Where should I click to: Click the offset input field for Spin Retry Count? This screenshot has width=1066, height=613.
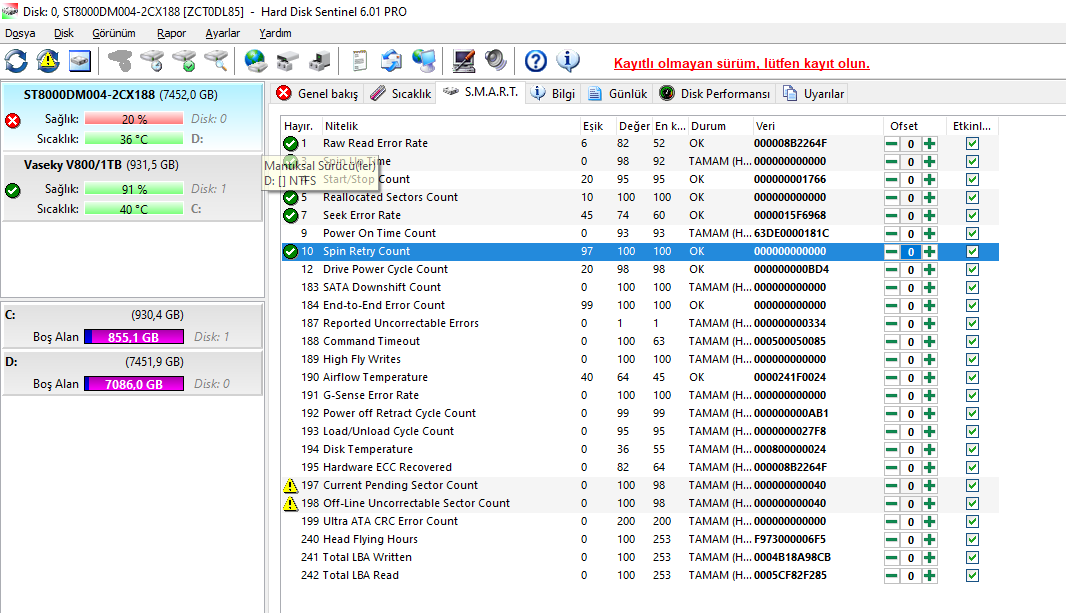pos(910,251)
